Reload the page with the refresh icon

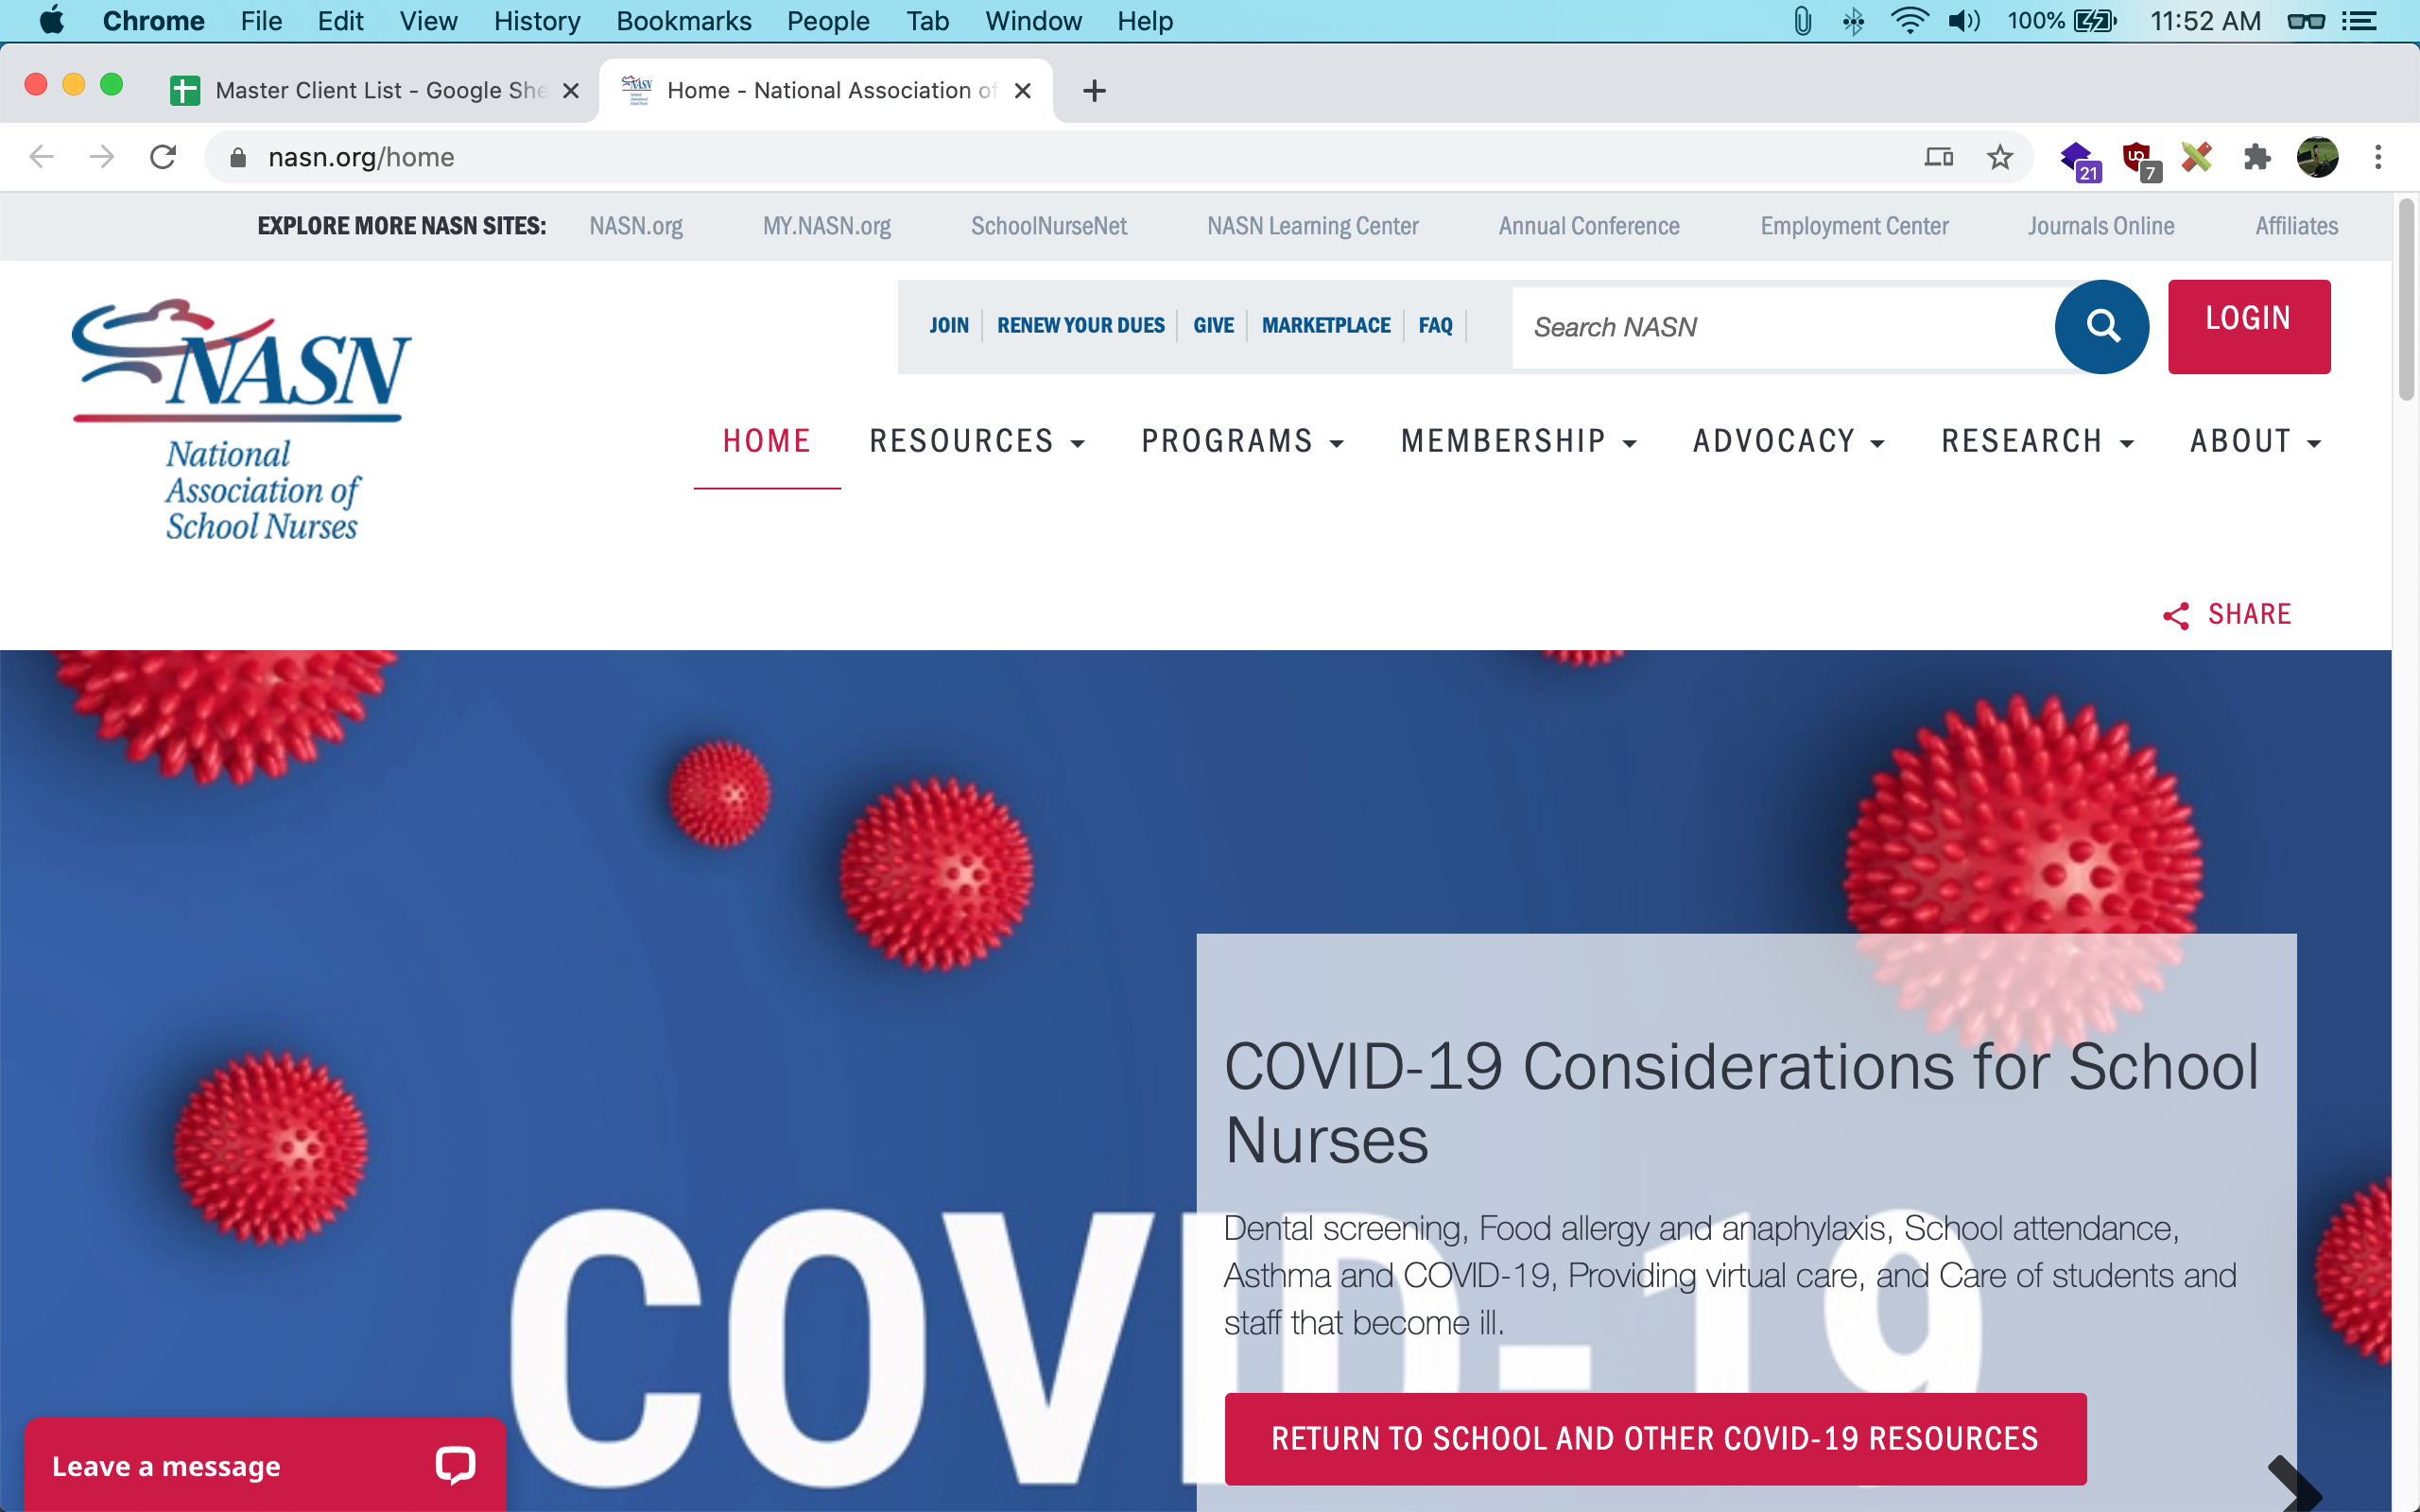tap(163, 157)
